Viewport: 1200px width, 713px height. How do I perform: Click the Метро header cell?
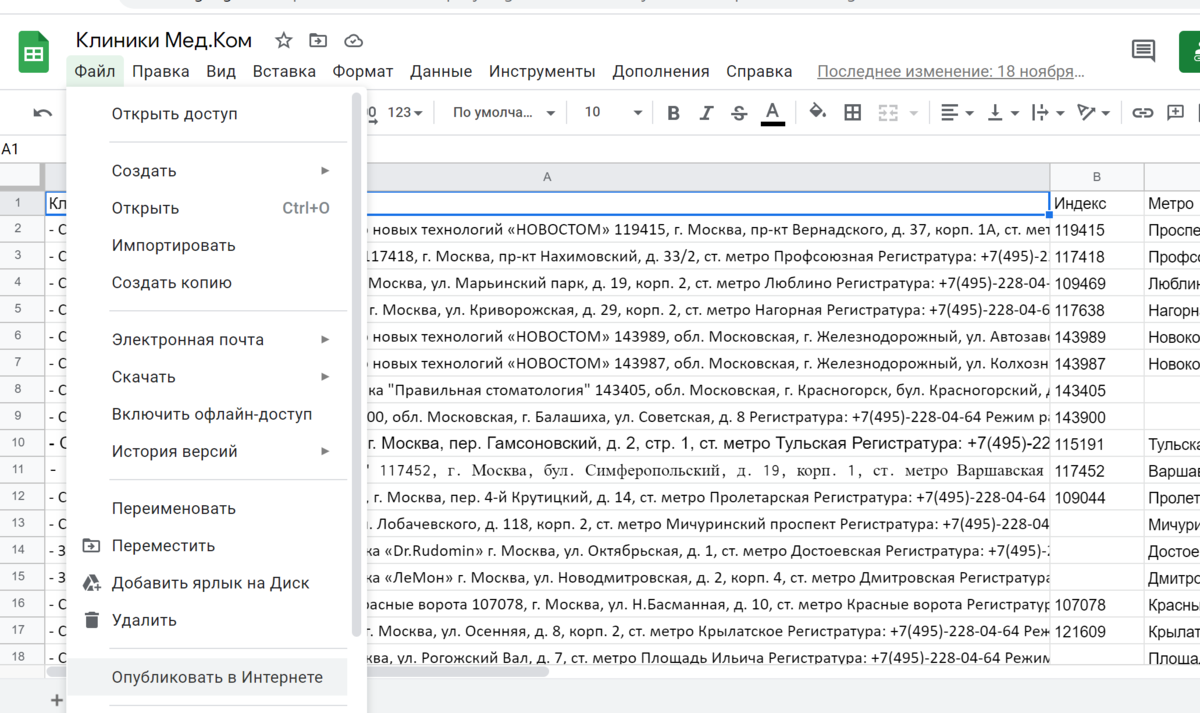tap(1172, 203)
